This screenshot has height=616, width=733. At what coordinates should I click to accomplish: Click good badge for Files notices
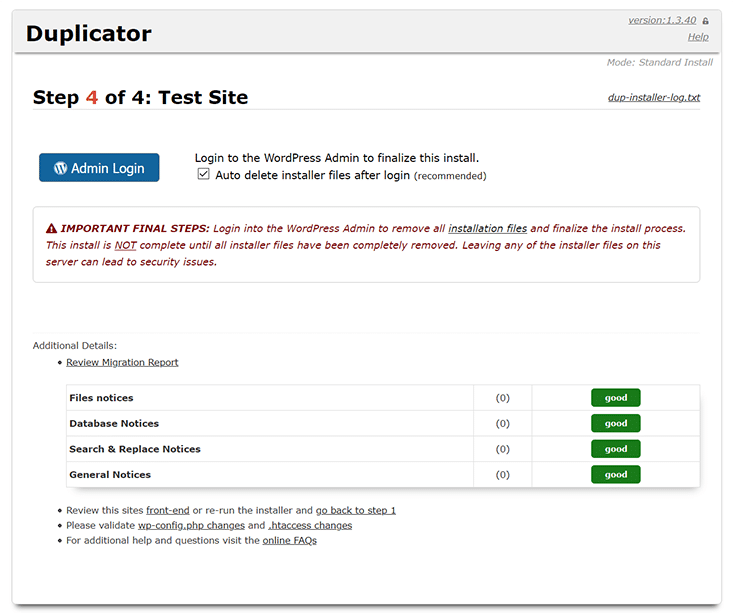(x=616, y=398)
